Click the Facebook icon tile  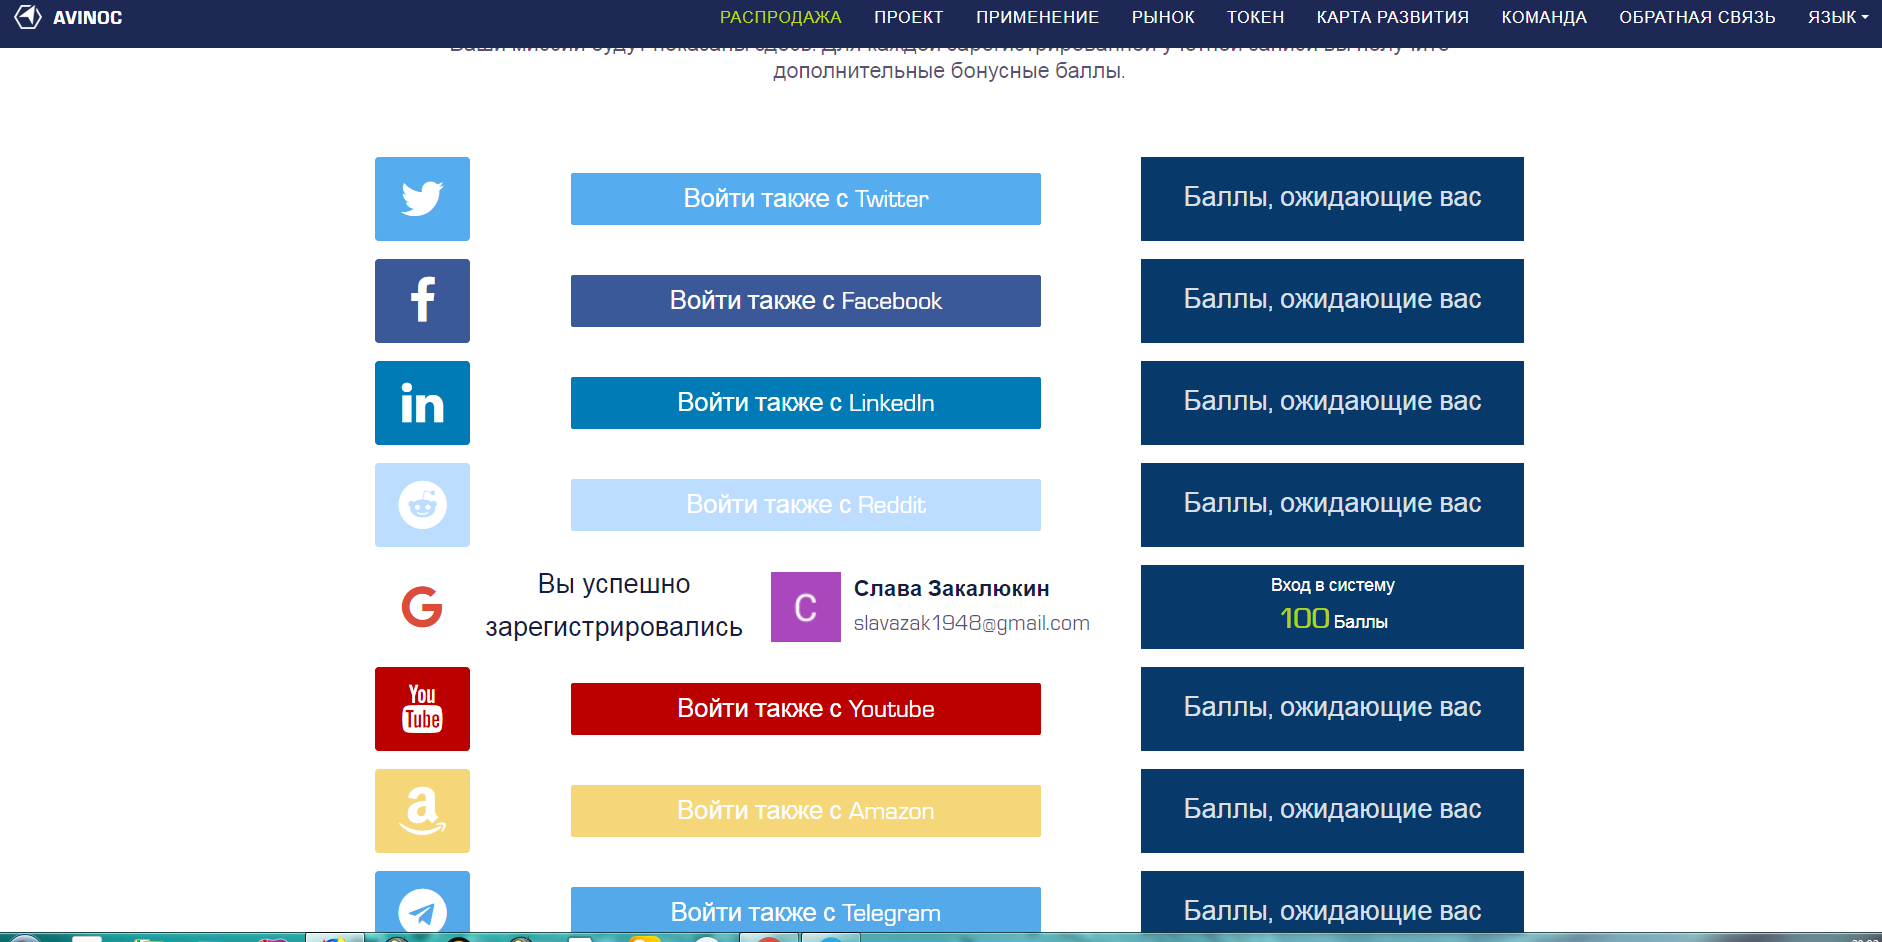click(422, 301)
